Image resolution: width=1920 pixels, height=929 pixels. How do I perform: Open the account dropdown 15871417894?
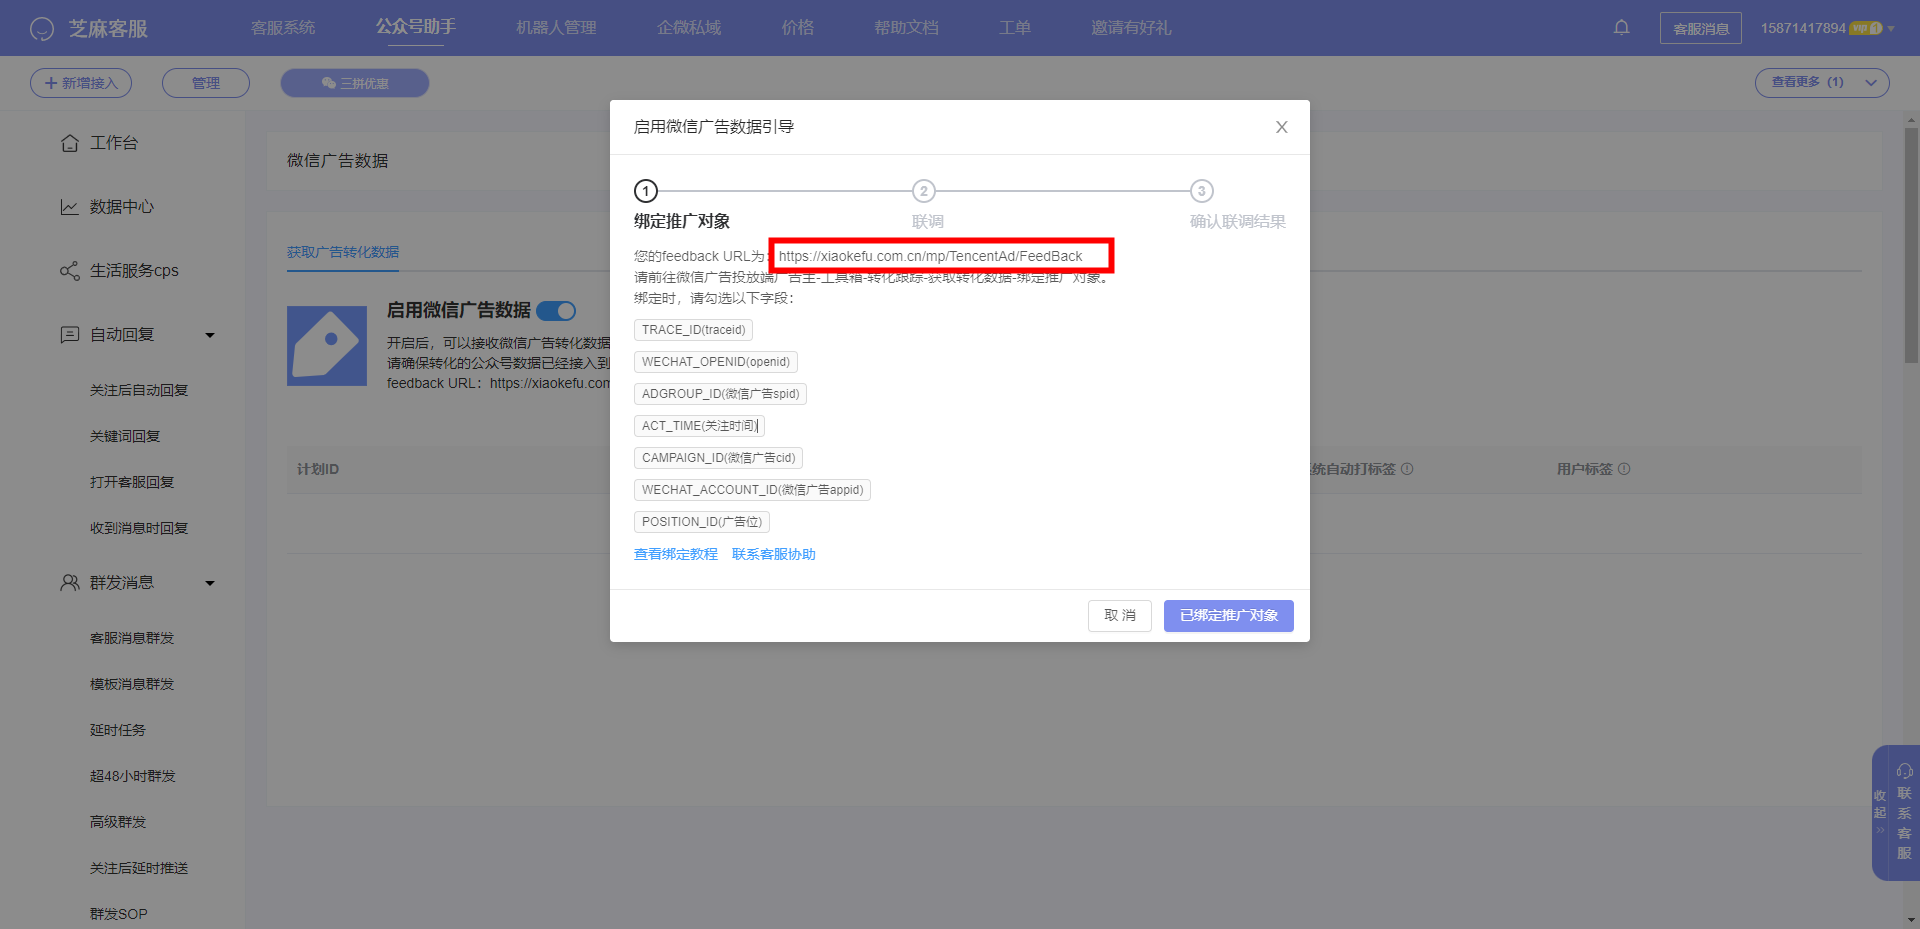coord(1827,28)
